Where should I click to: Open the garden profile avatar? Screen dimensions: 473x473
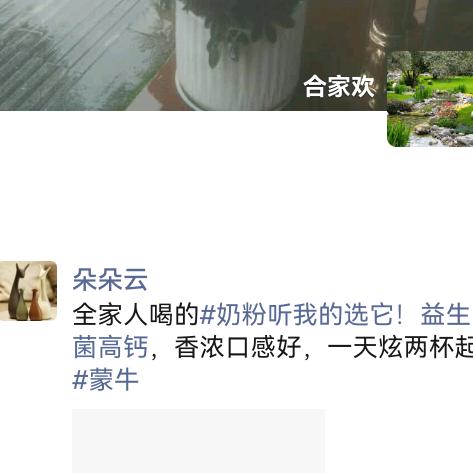430,99
